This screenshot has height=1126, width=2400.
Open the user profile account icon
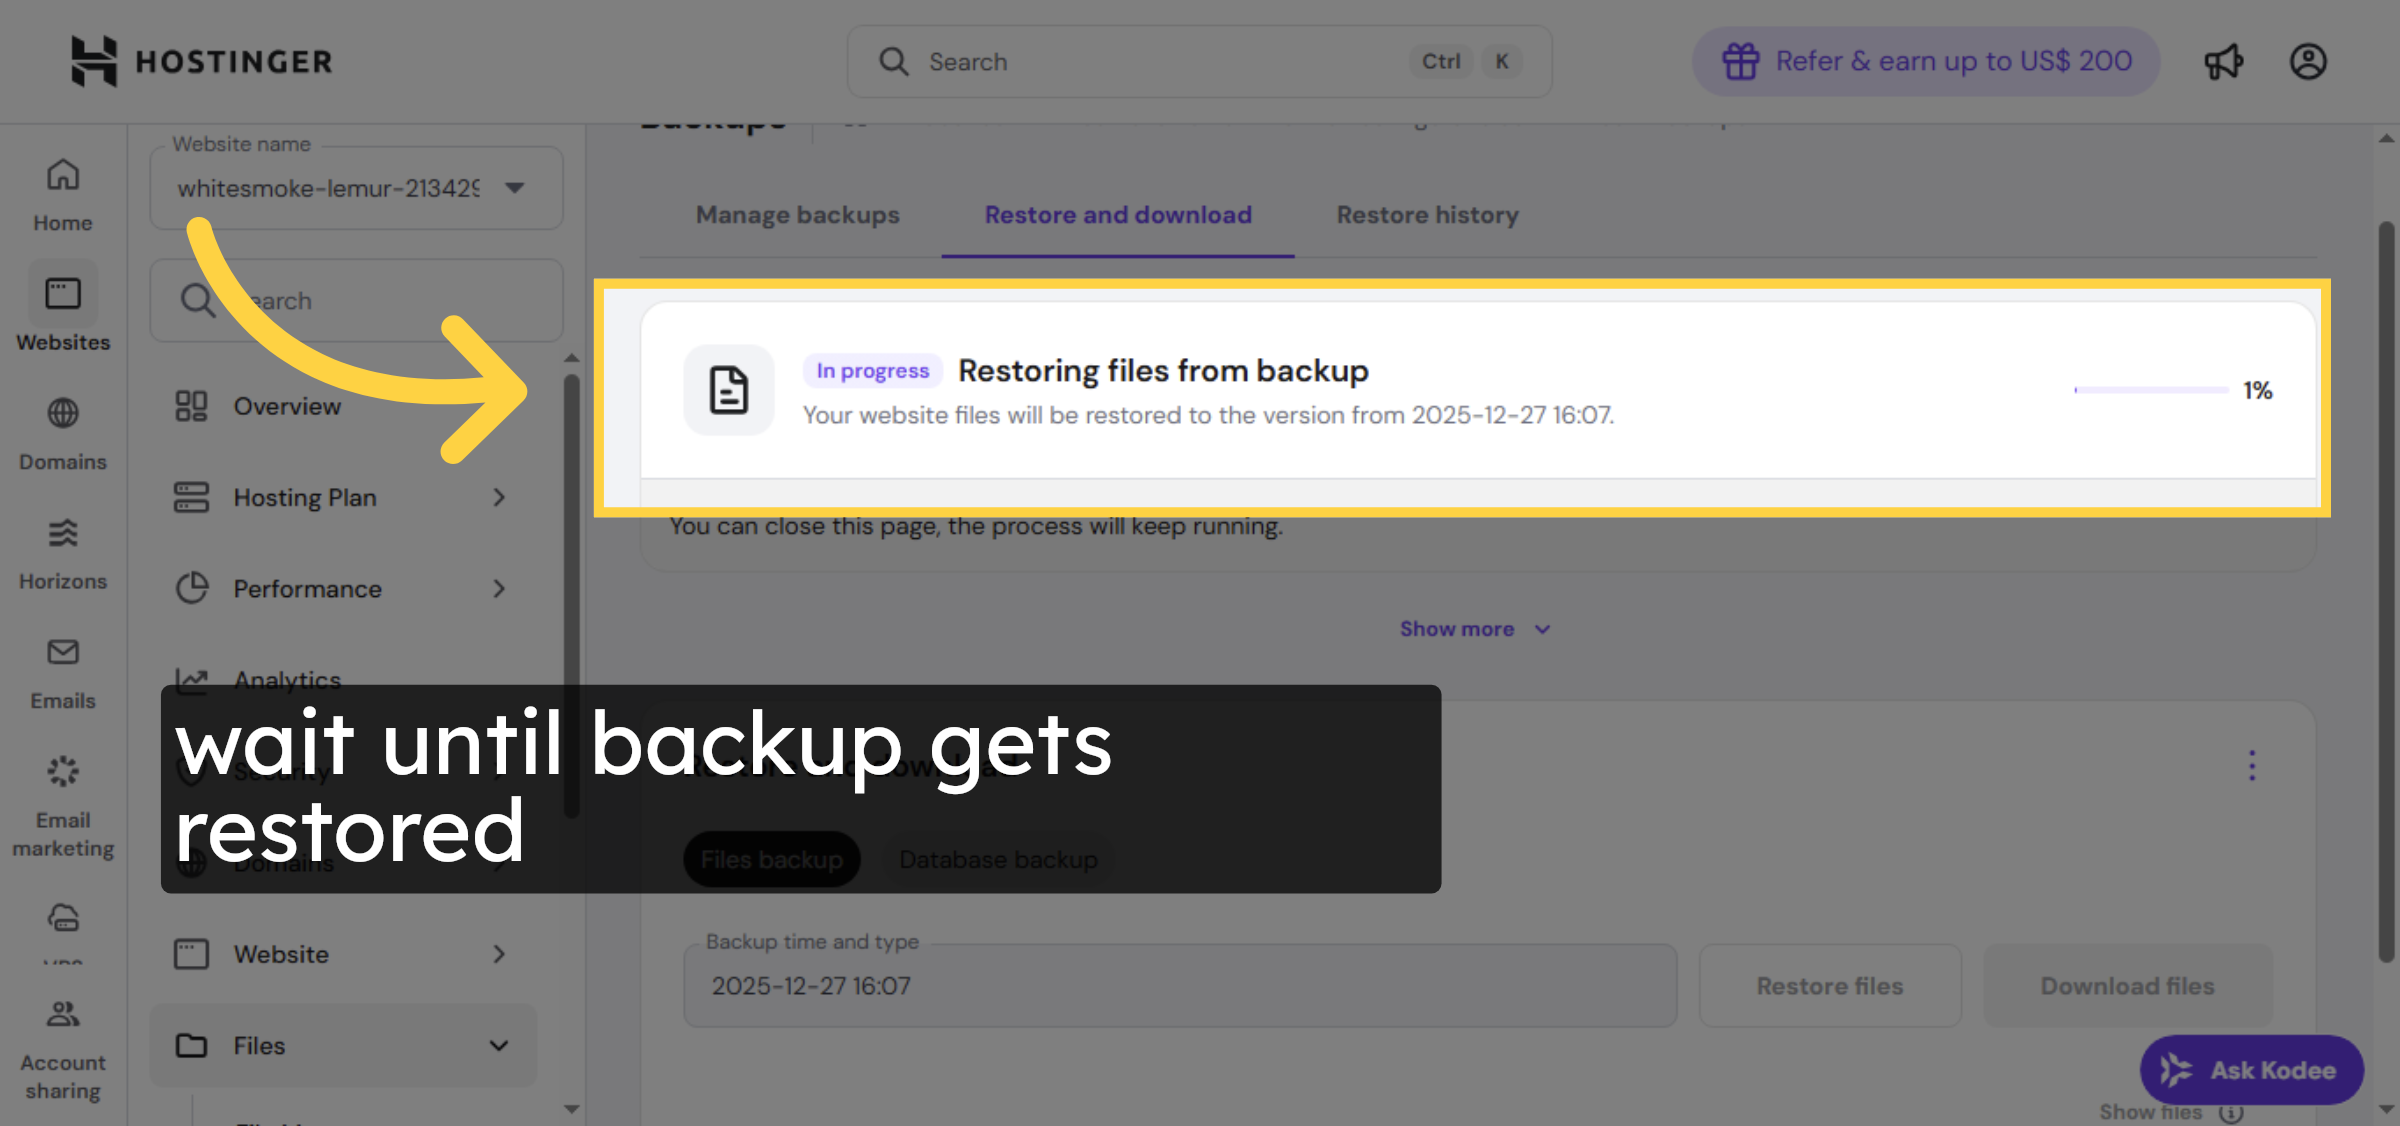[2308, 62]
